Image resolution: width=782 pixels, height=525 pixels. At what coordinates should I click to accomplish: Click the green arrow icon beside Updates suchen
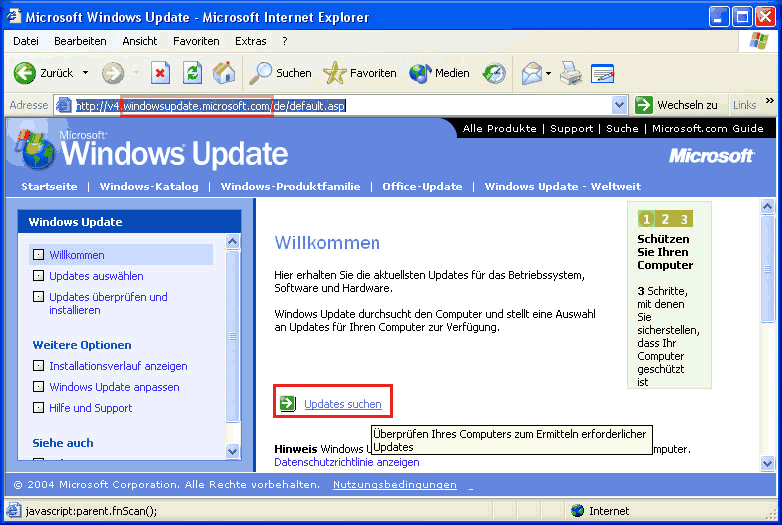click(x=288, y=403)
